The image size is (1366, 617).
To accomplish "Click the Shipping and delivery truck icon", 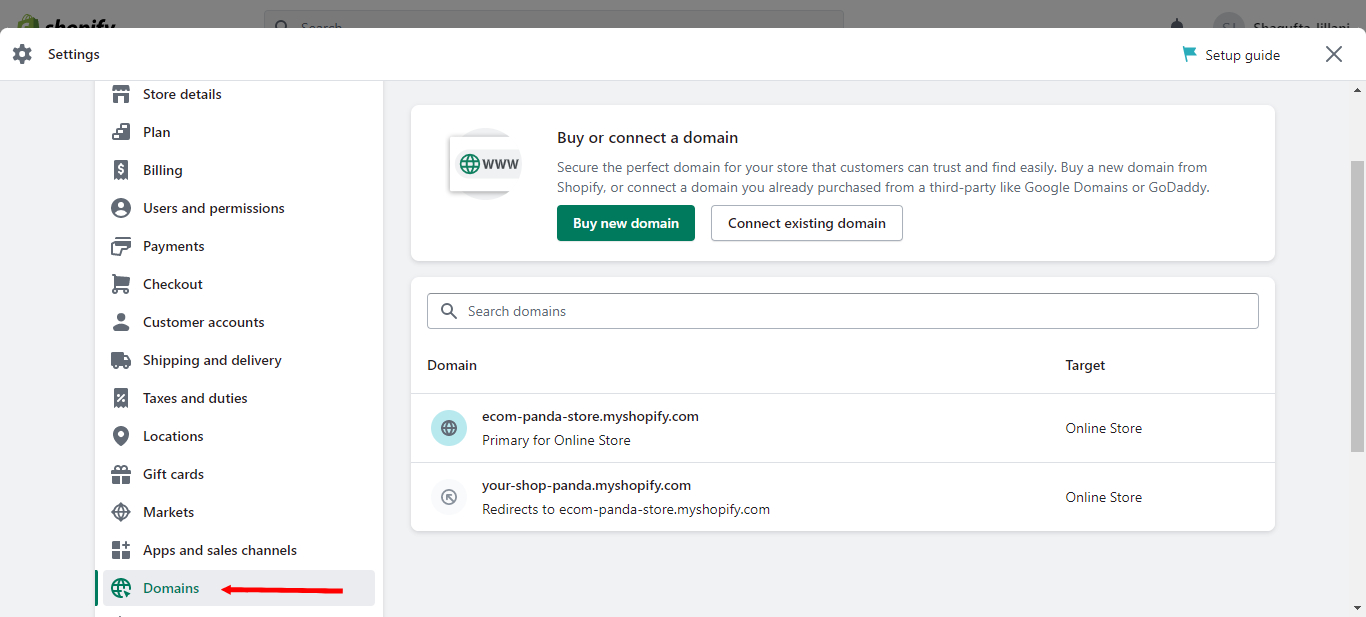I will coord(120,359).
